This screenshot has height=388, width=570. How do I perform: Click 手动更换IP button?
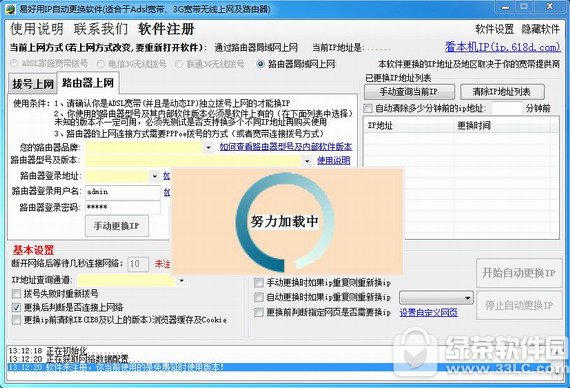click(x=117, y=226)
